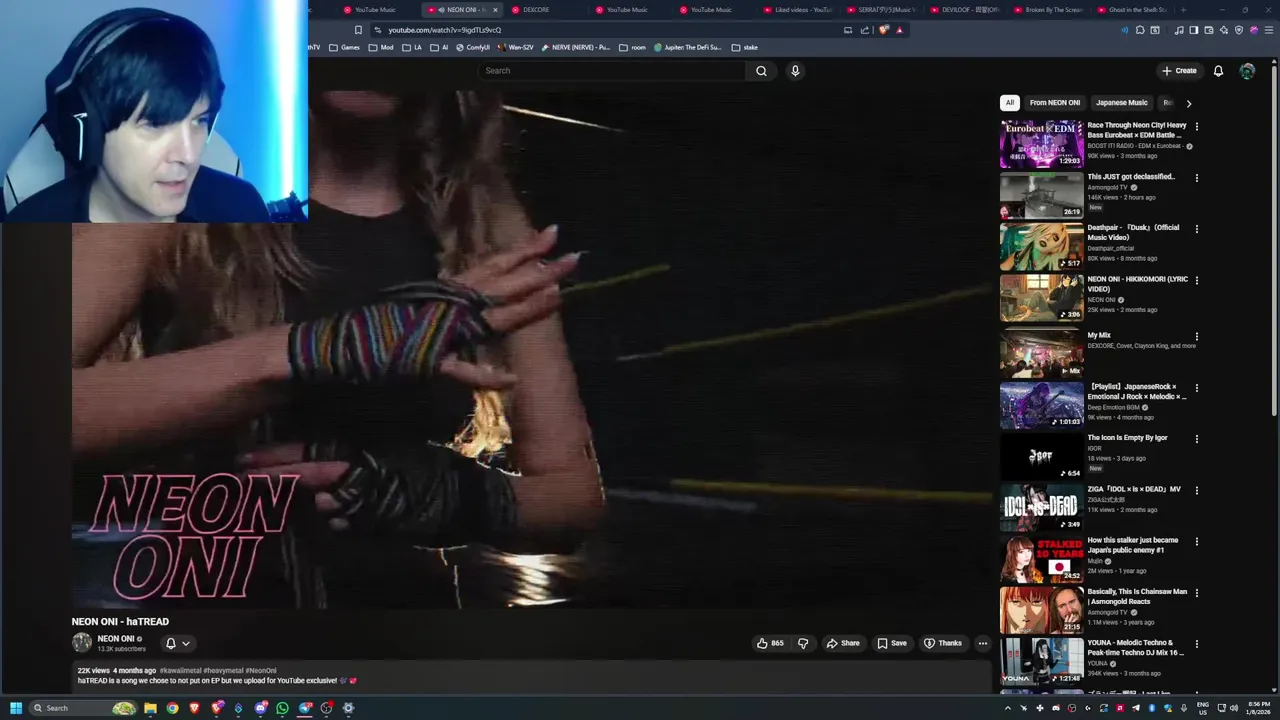Image resolution: width=1280 pixels, height=720 pixels.
Task: Open options menu for The Icon Is Empty
Action: pos(1196,439)
